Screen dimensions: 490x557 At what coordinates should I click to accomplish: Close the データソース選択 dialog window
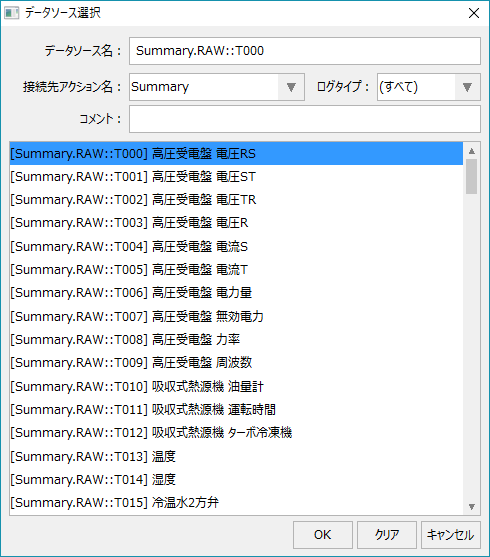(474, 13)
